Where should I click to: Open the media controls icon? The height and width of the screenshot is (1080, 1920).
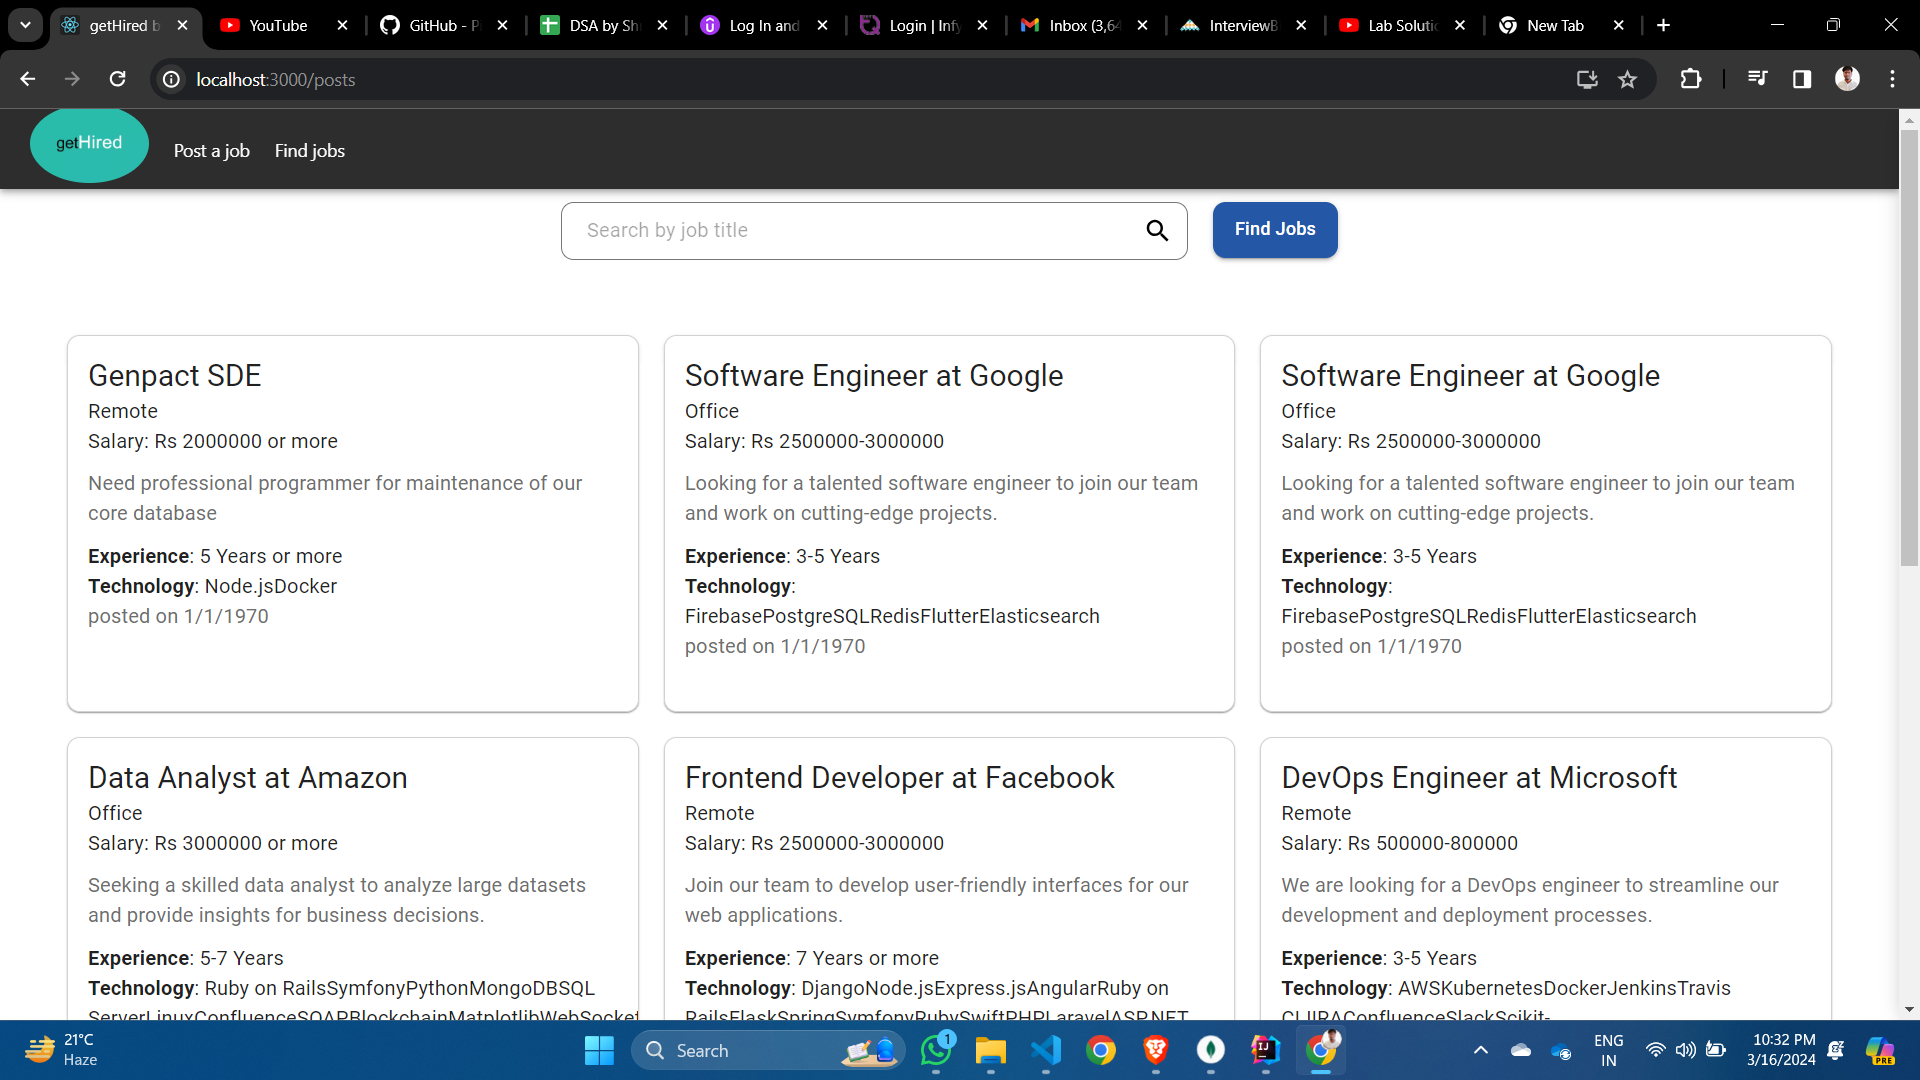coord(1757,79)
